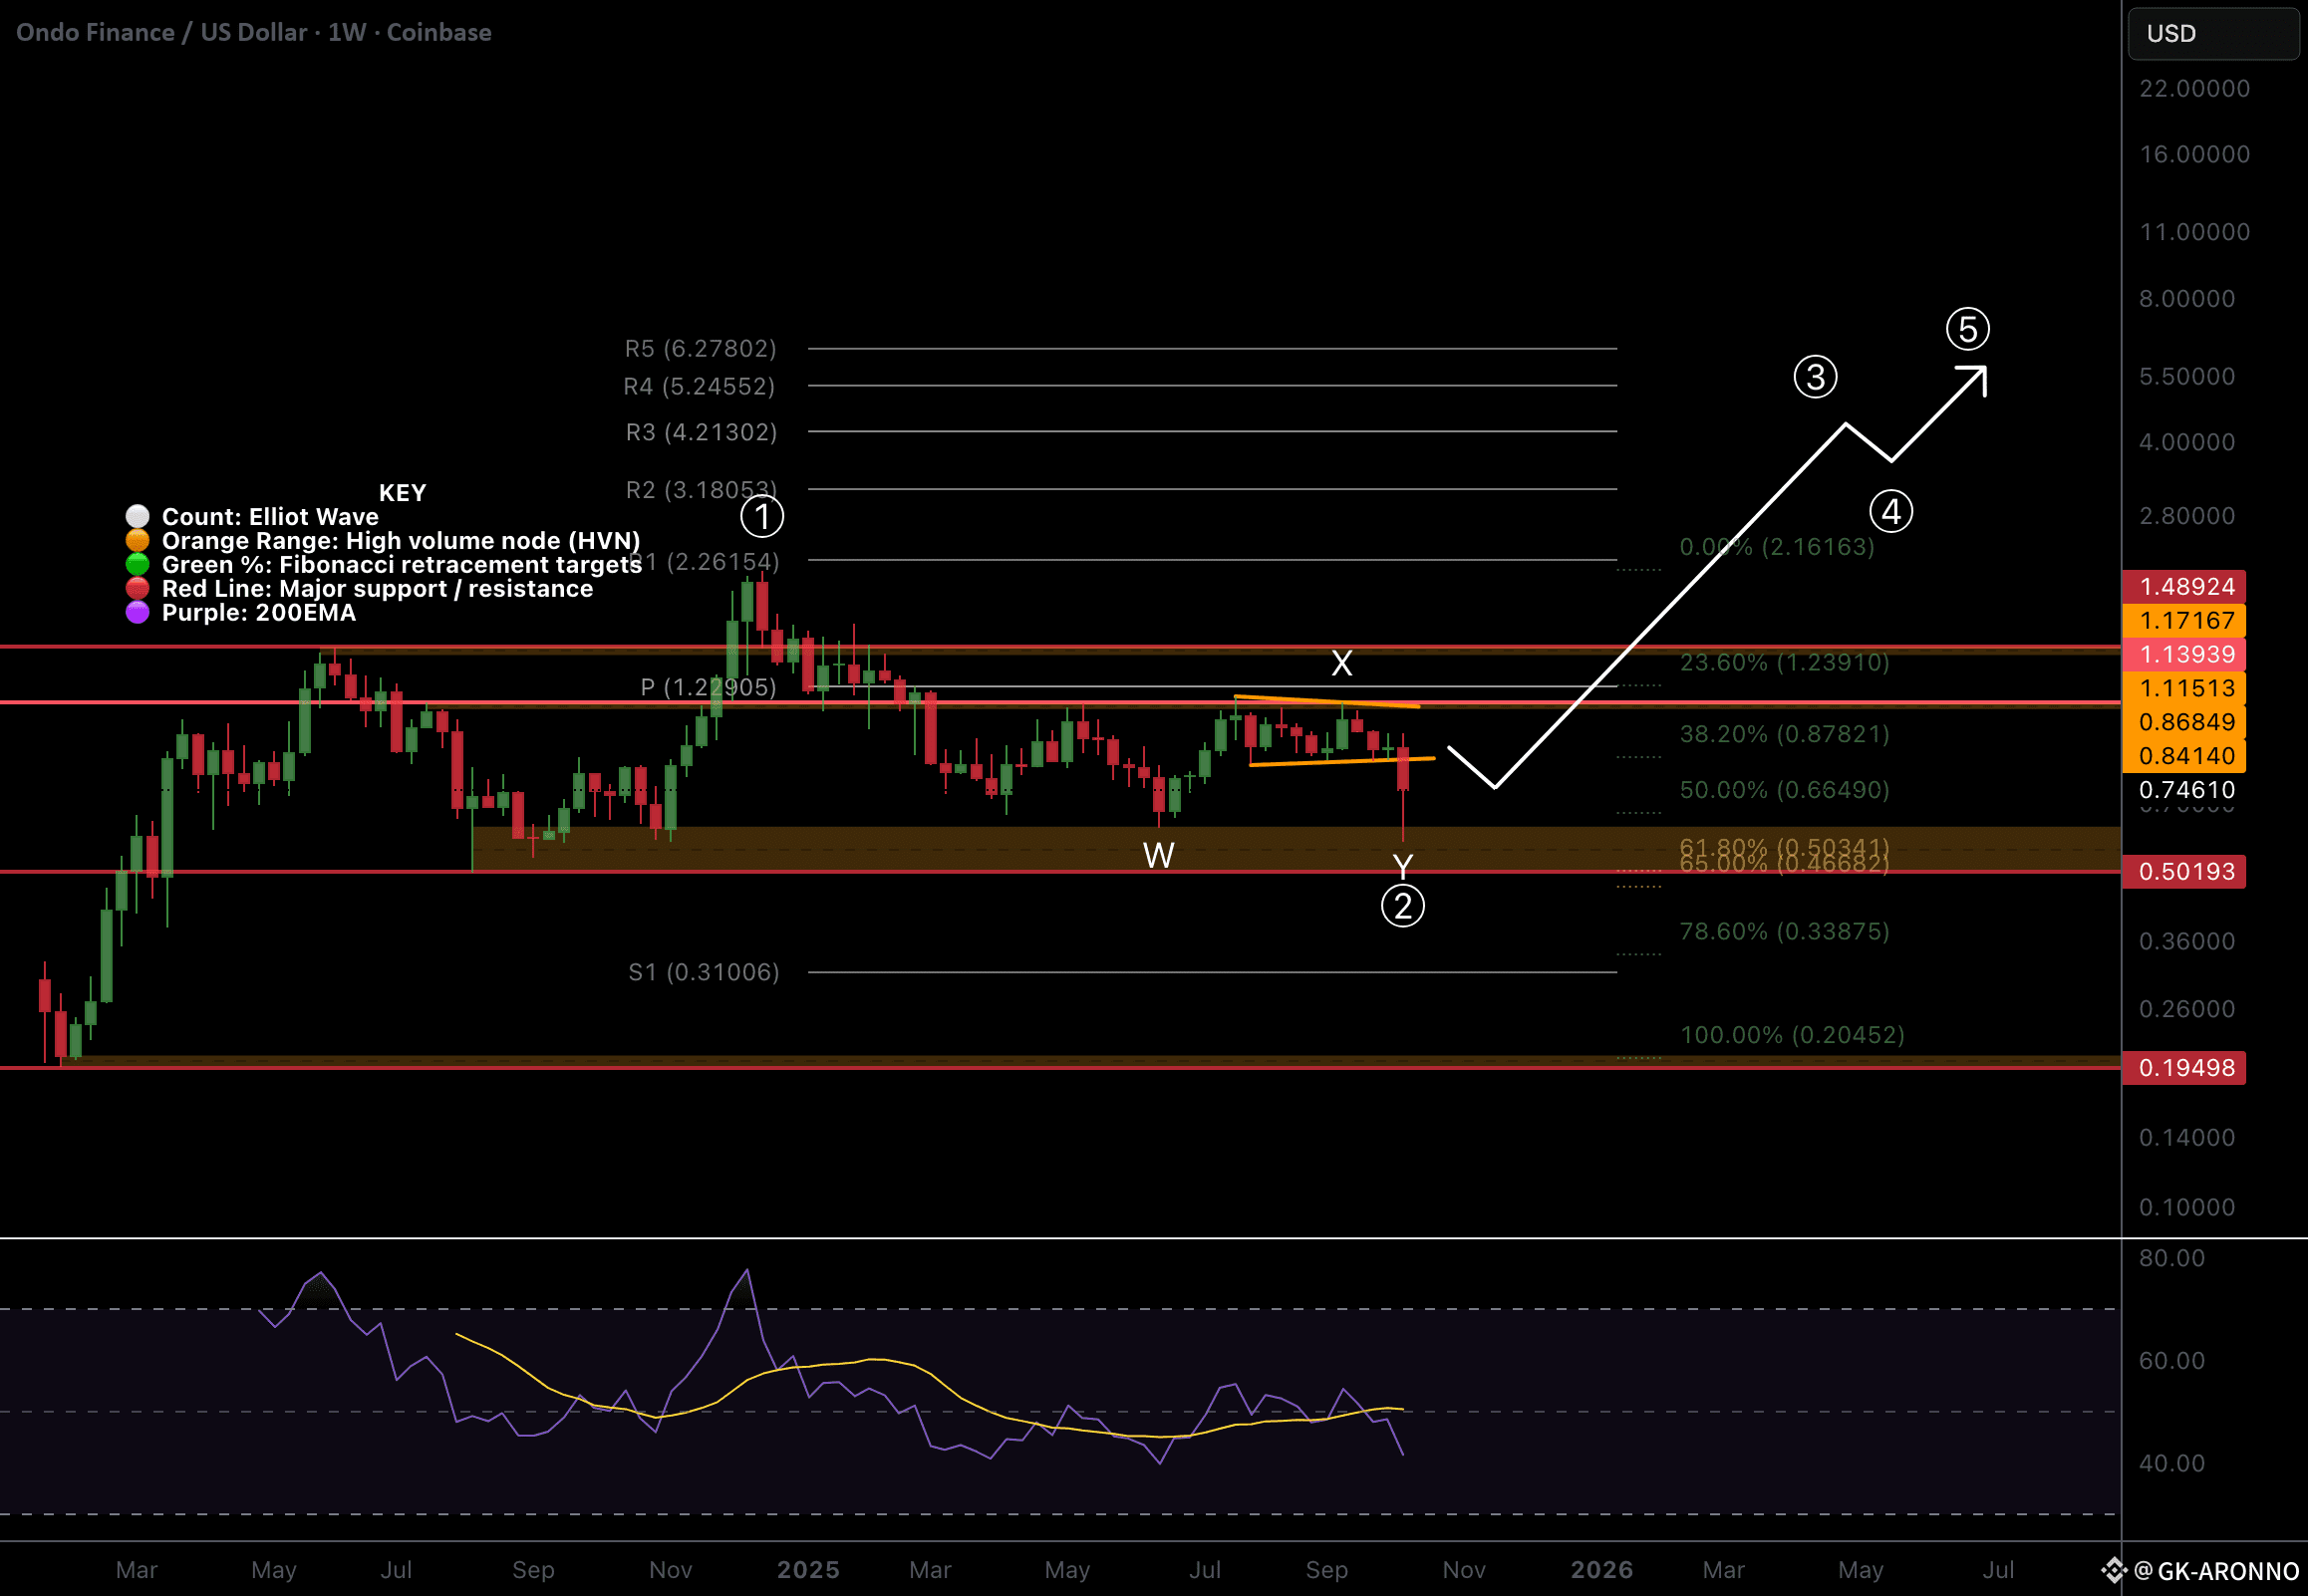2308x1596 pixels.
Task: Click the circled wave 2 marker
Action: click(1402, 906)
